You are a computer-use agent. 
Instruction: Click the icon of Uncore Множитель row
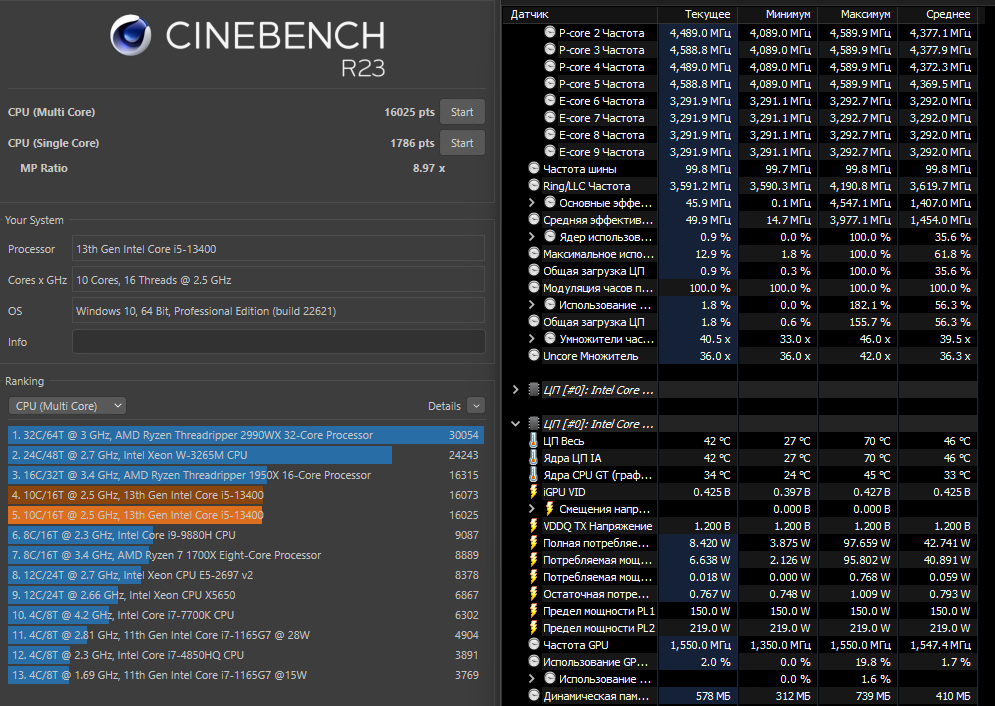coord(534,356)
